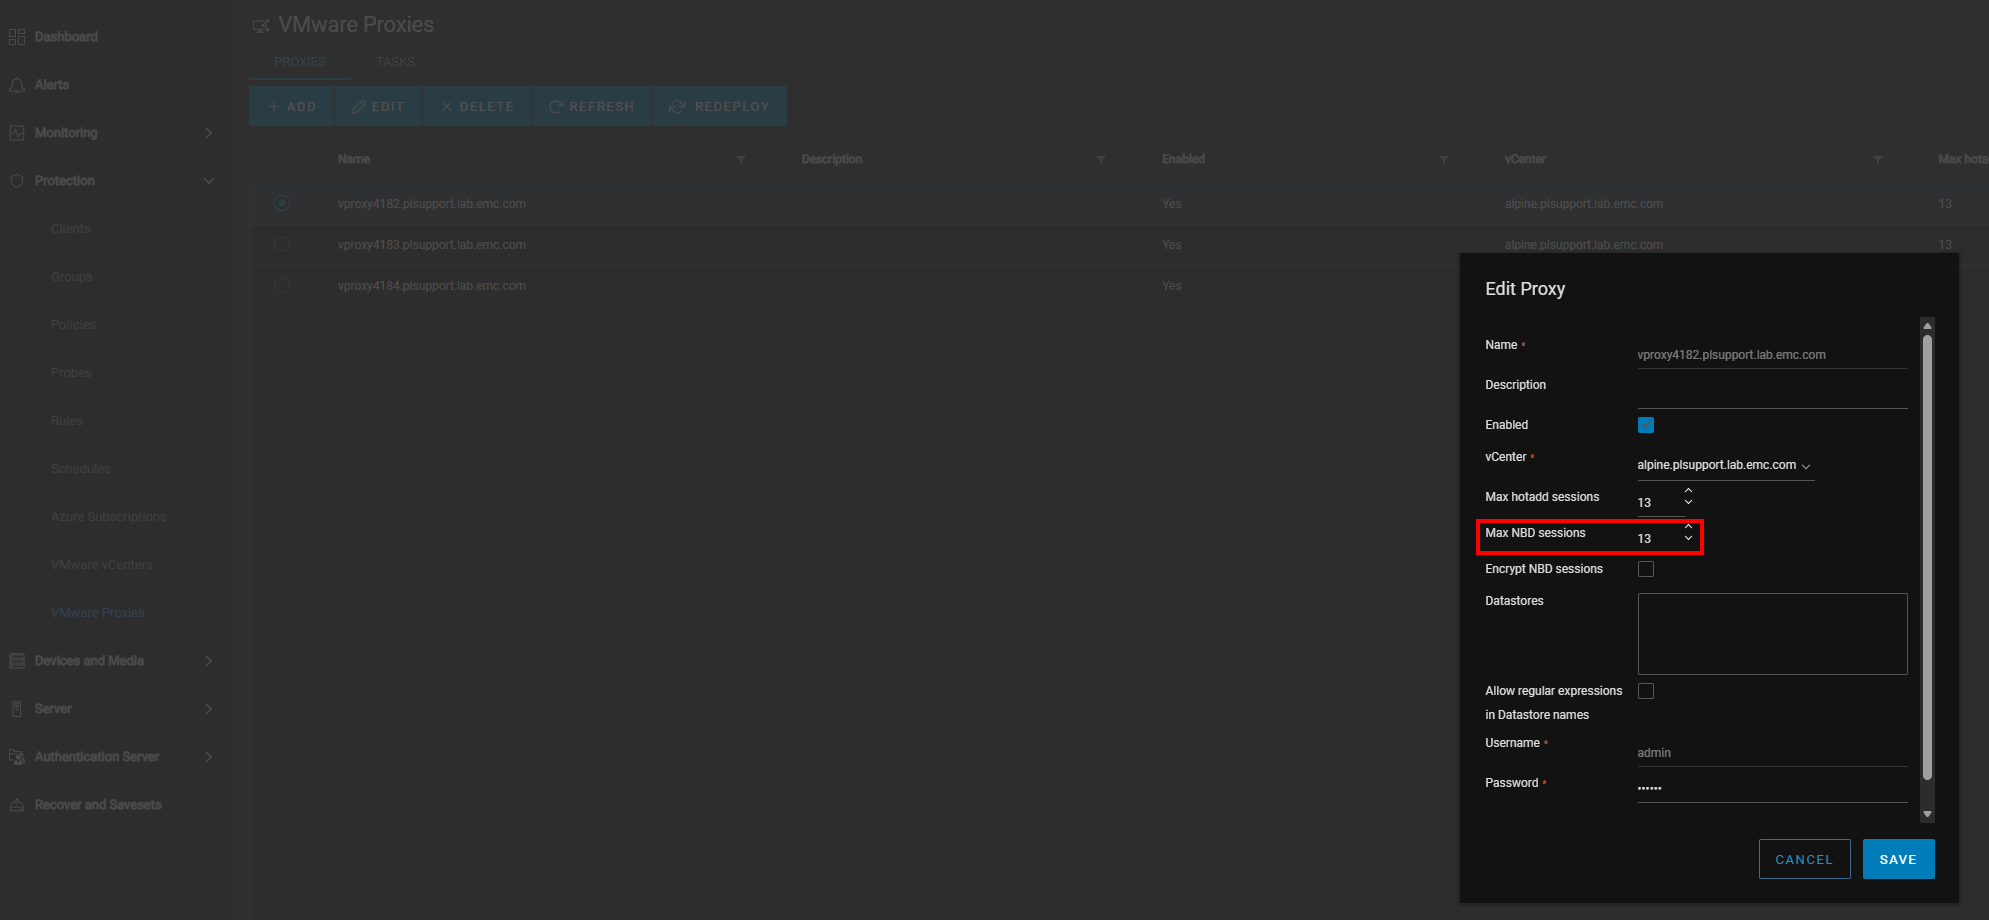Click the Name column filter icon
This screenshot has height=920, width=1989.
(741, 160)
